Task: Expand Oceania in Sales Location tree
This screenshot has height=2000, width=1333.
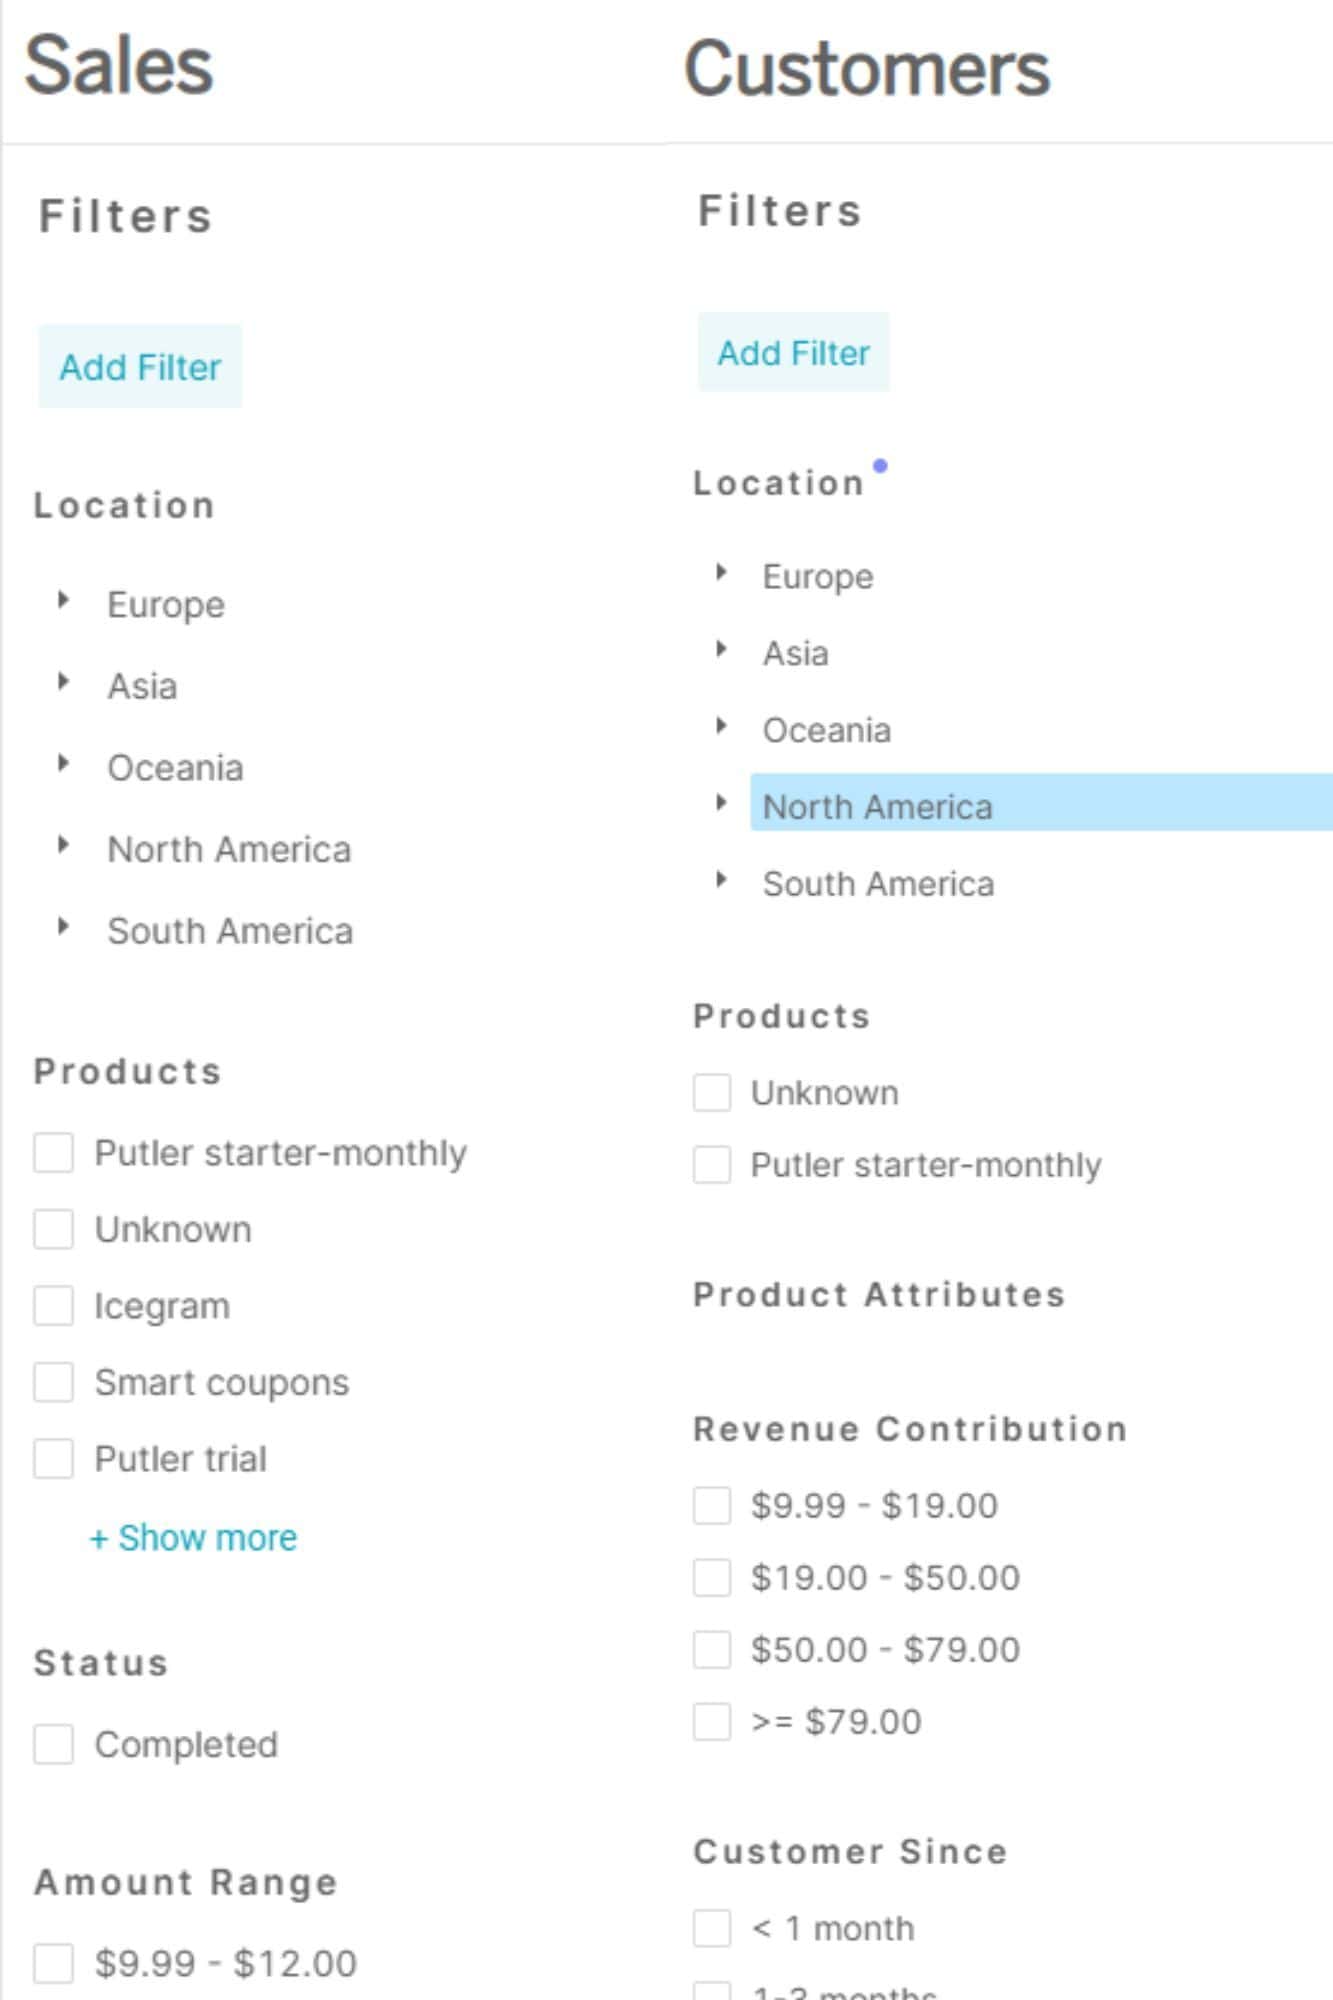Action: click(63, 764)
